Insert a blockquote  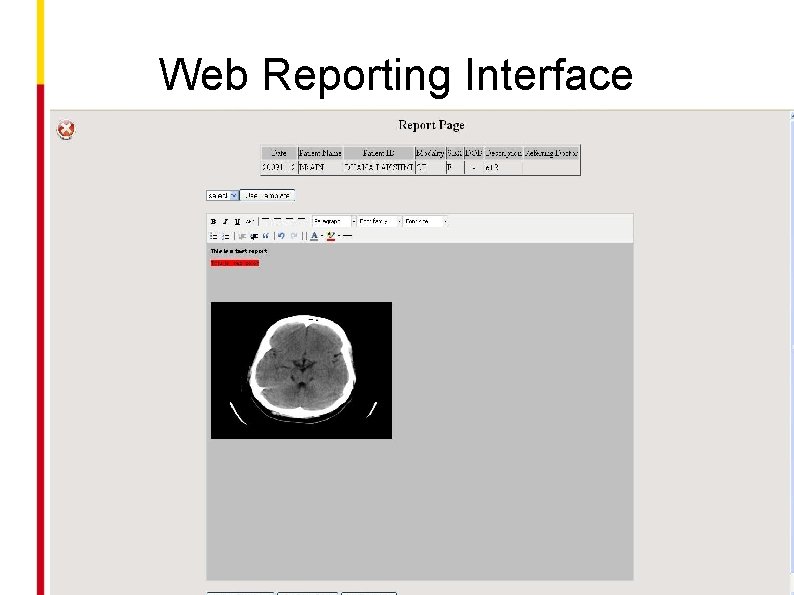pyautogui.click(x=266, y=235)
